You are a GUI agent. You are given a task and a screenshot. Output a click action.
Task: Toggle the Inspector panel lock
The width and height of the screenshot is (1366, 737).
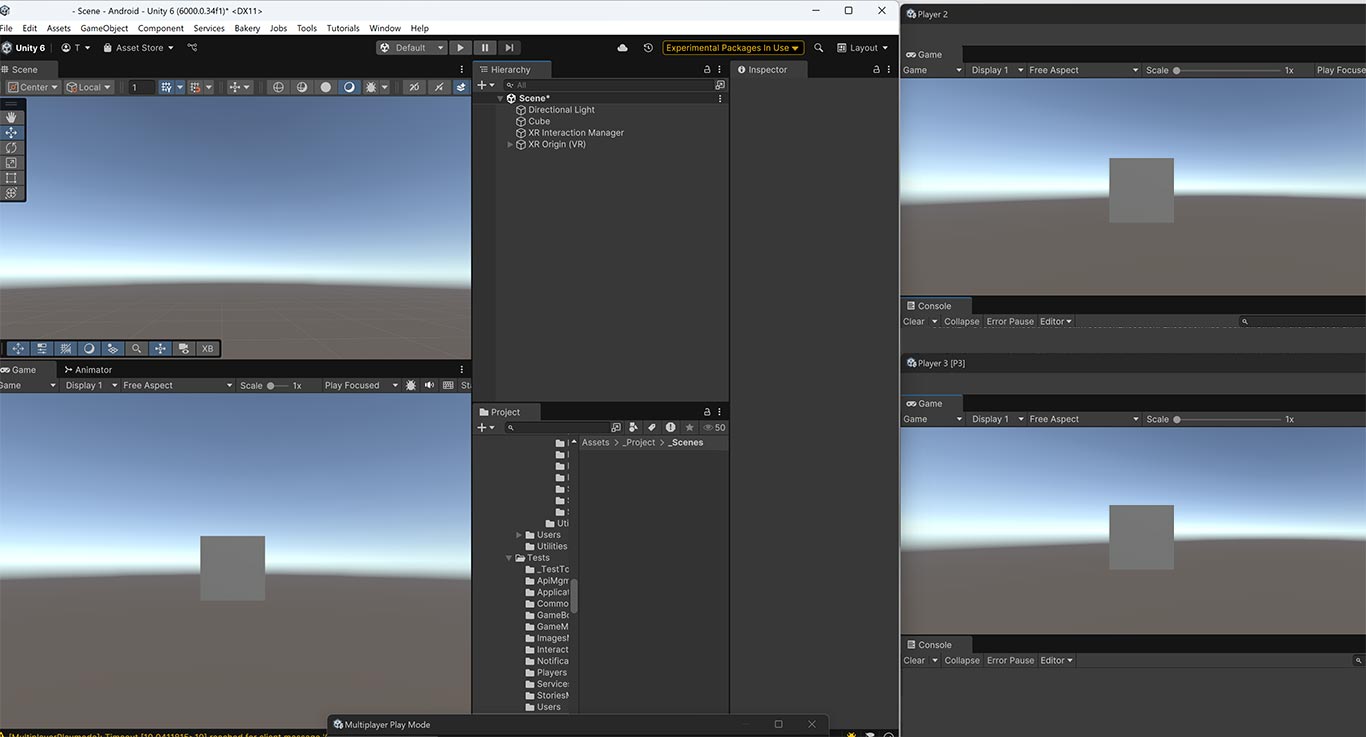point(876,70)
